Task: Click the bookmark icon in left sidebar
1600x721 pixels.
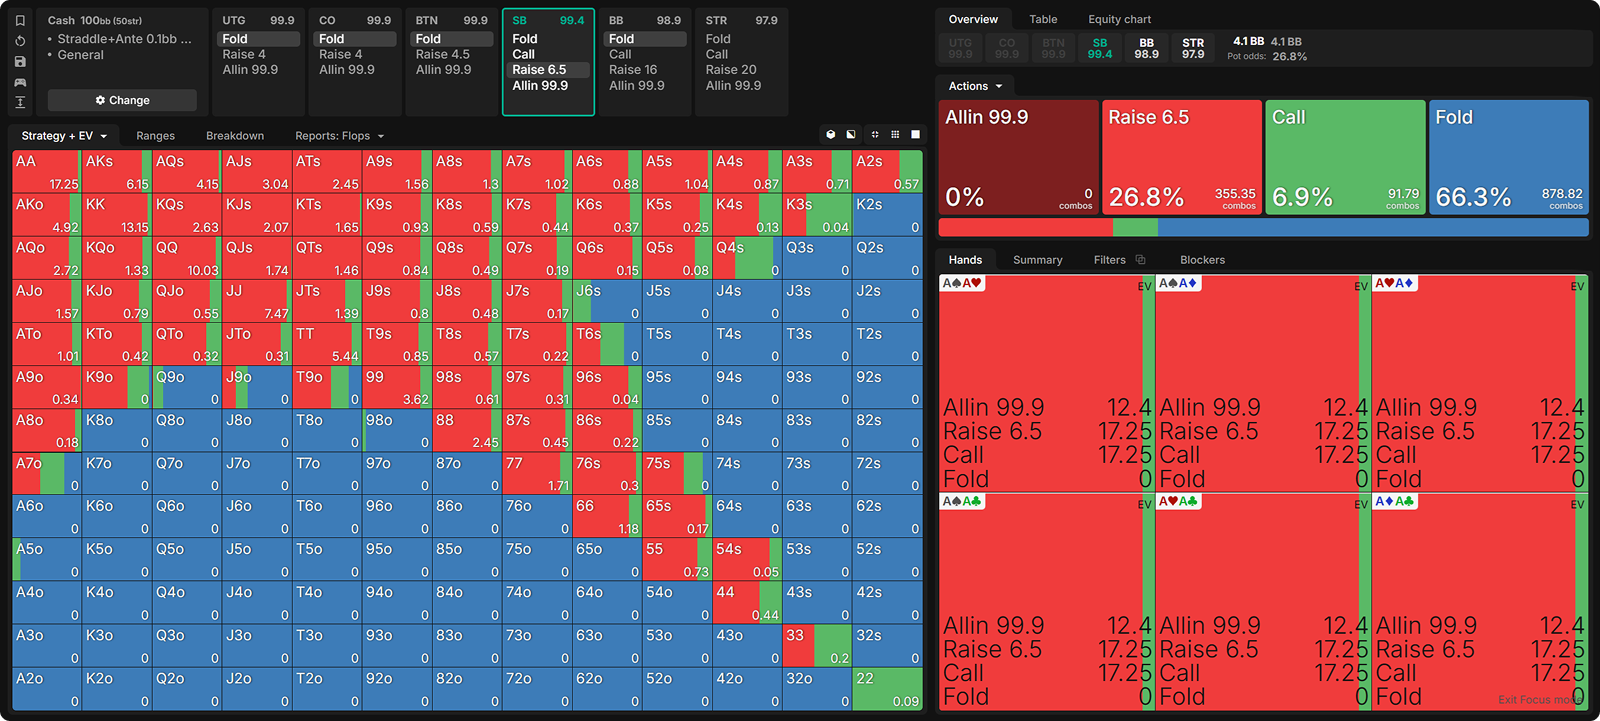Action: pos(20,21)
